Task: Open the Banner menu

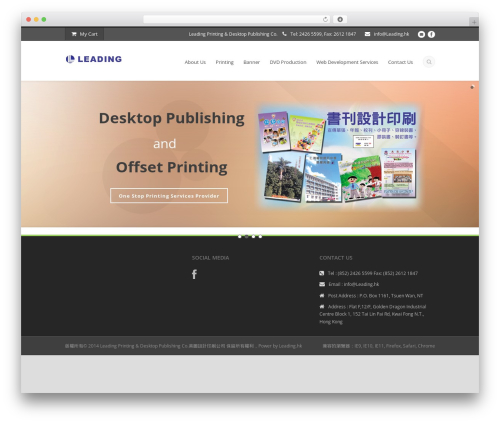Action: (x=251, y=62)
